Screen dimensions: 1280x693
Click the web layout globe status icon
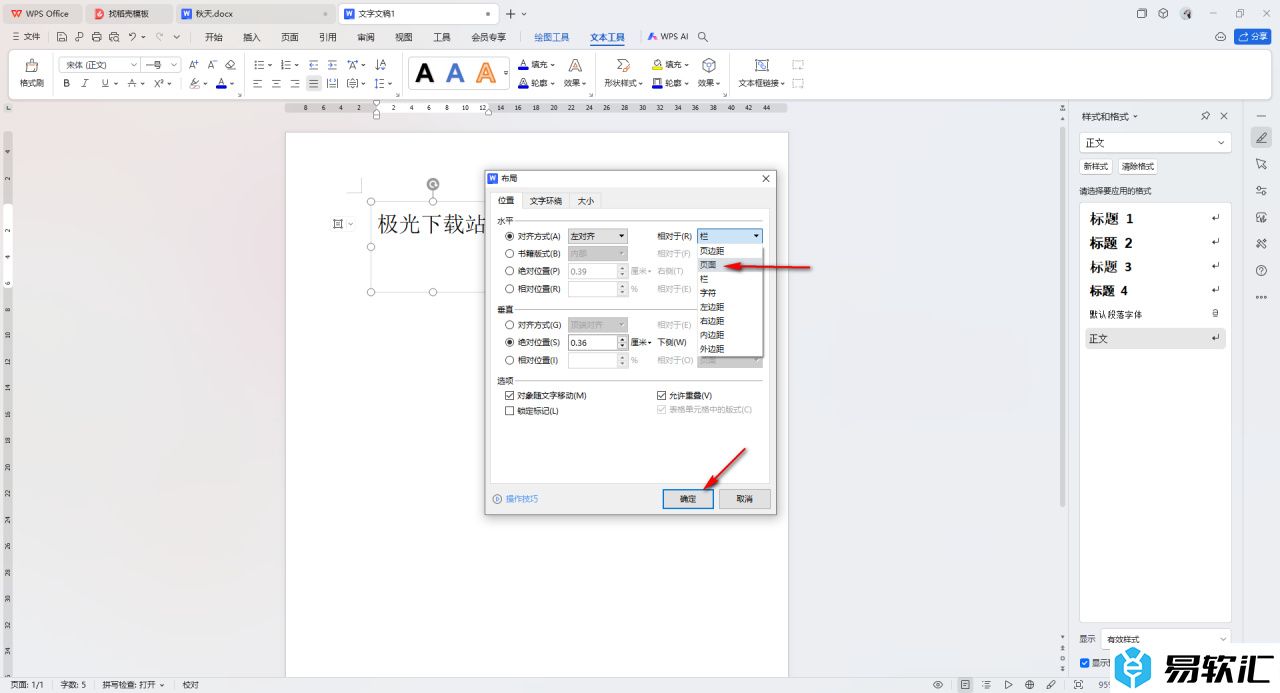1029,685
